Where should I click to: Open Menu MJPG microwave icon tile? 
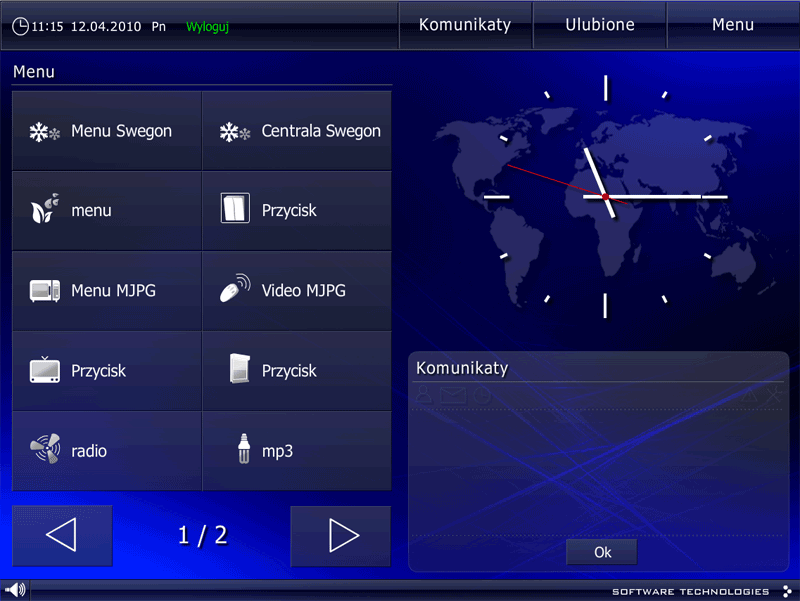[107, 291]
